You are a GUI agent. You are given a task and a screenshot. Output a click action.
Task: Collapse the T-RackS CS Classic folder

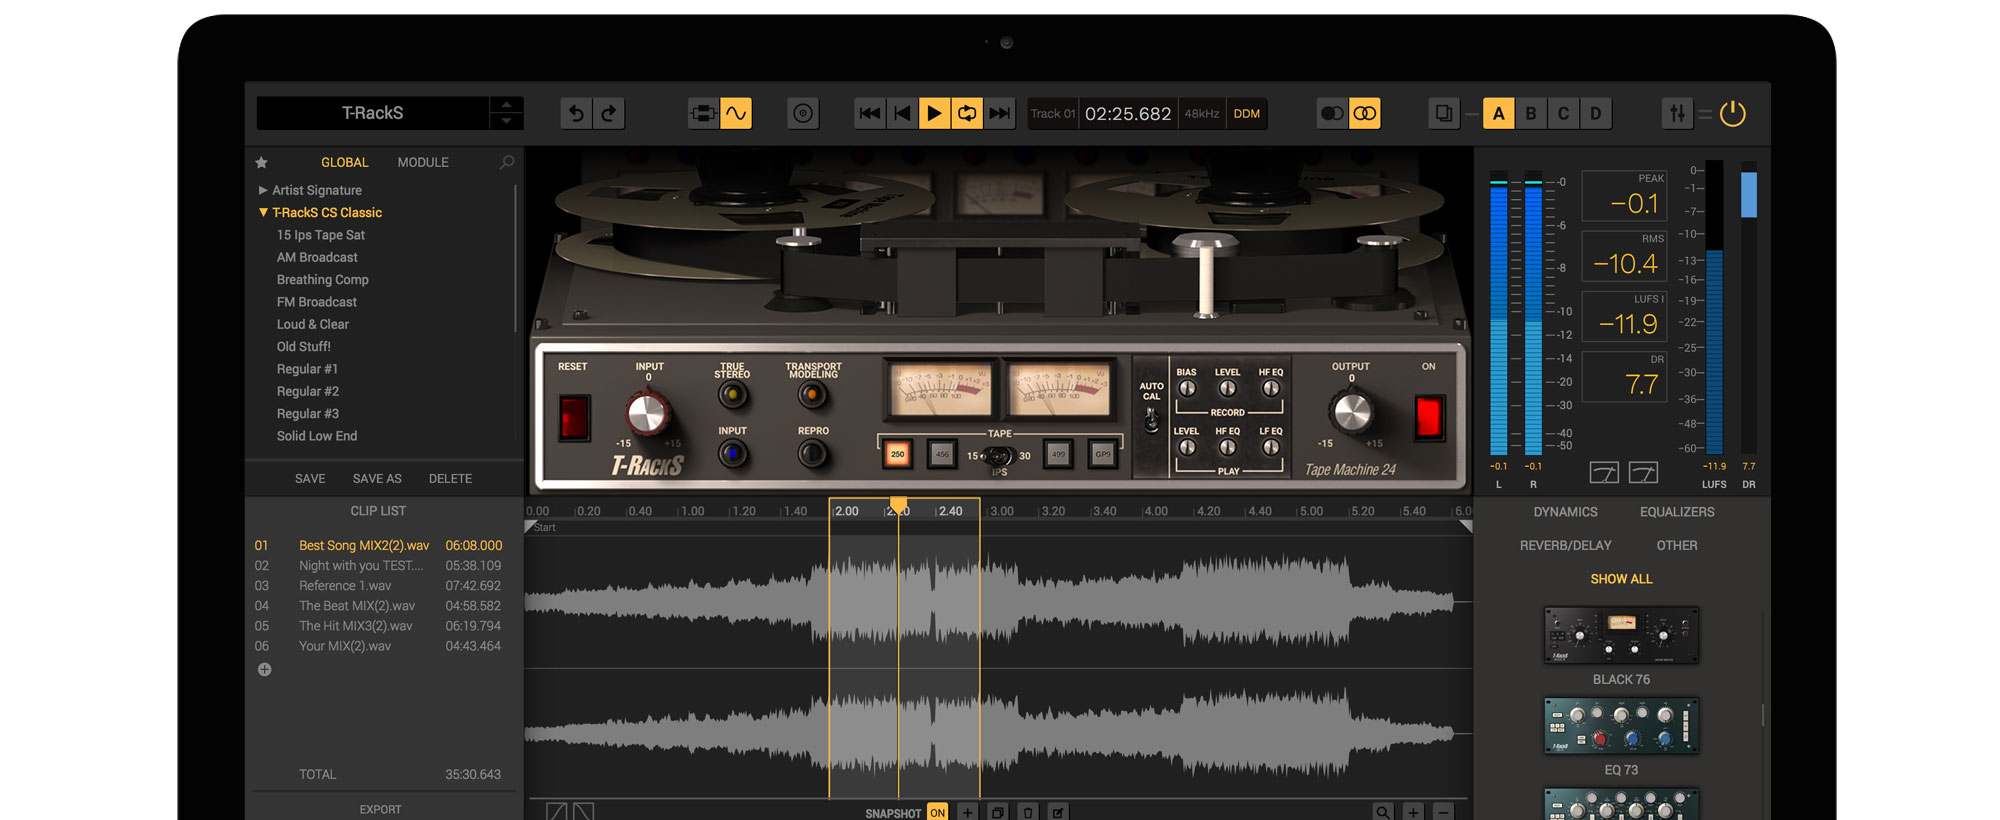(x=263, y=213)
